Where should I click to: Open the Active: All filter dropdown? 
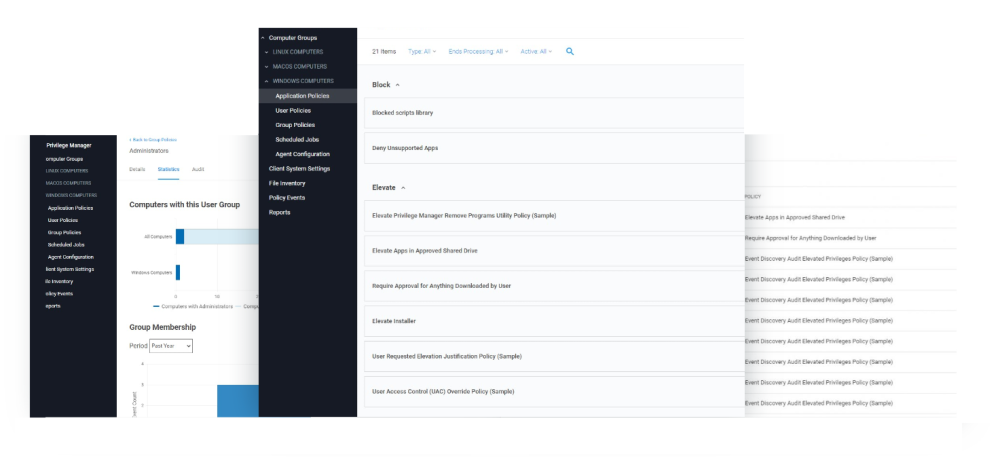(x=536, y=51)
